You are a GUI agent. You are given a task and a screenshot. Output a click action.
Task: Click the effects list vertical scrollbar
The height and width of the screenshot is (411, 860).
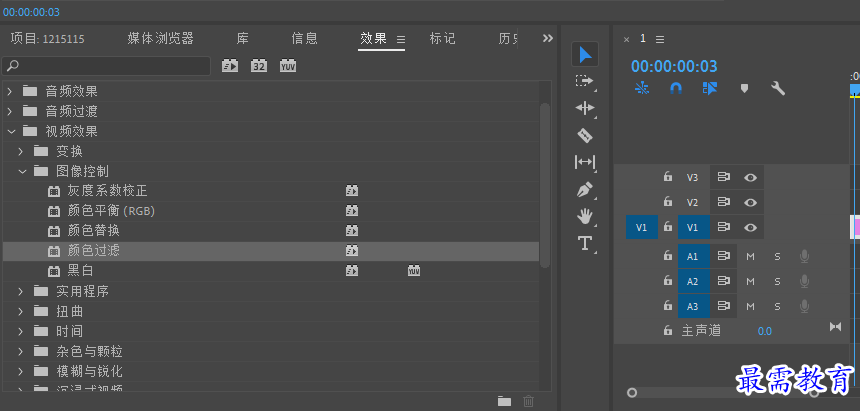545,185
